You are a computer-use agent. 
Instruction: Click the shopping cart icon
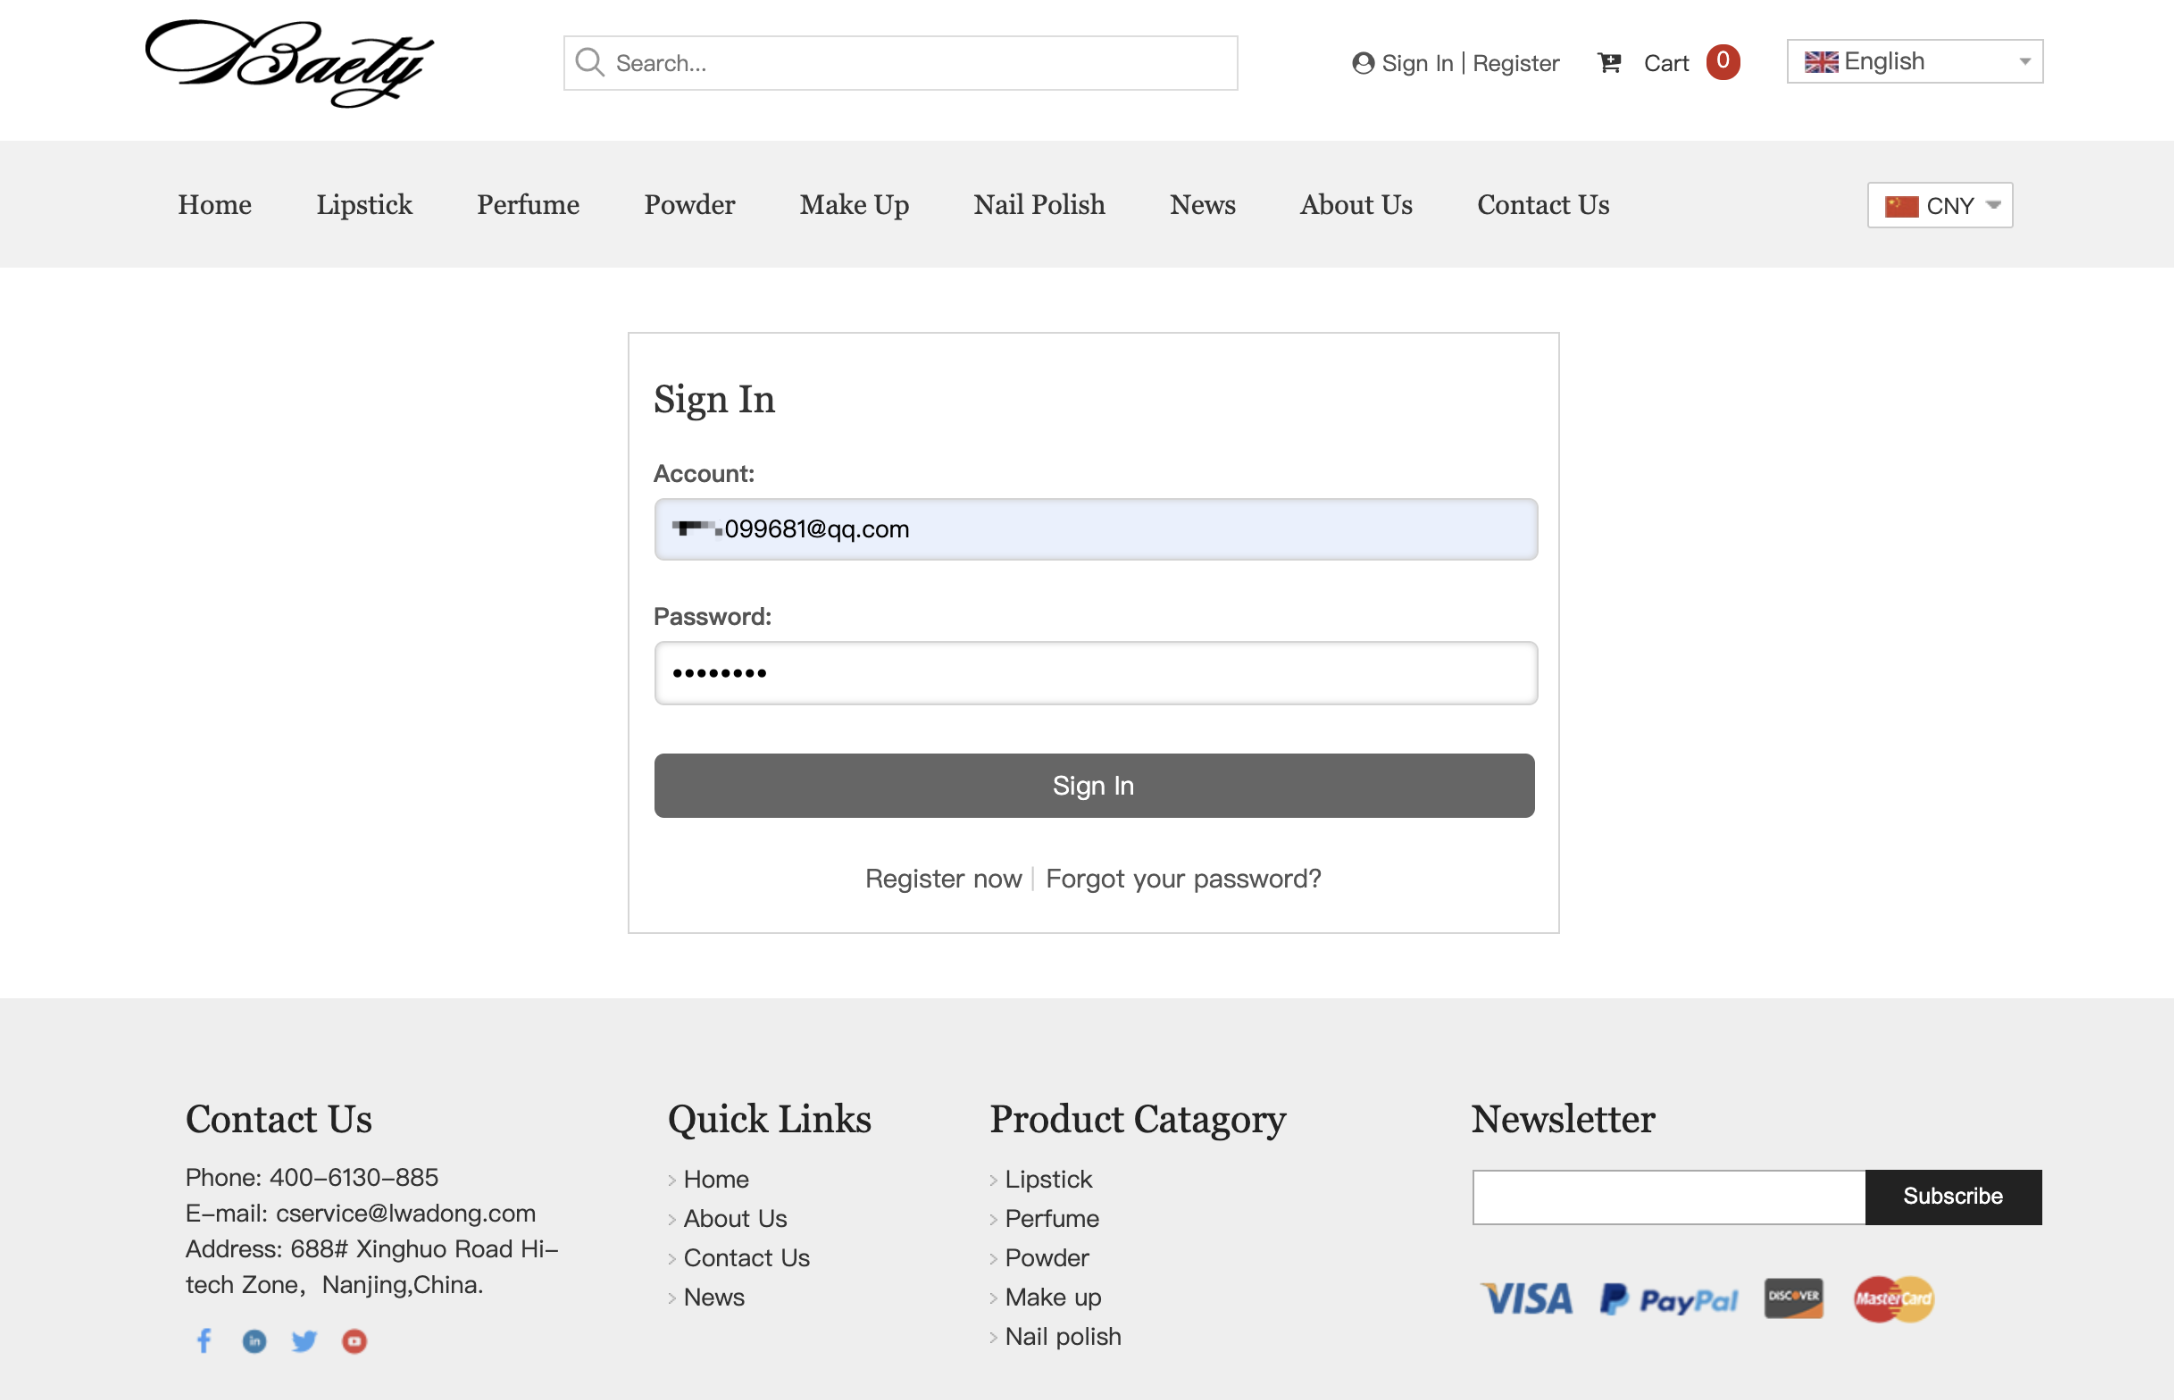click(1609, 63)
